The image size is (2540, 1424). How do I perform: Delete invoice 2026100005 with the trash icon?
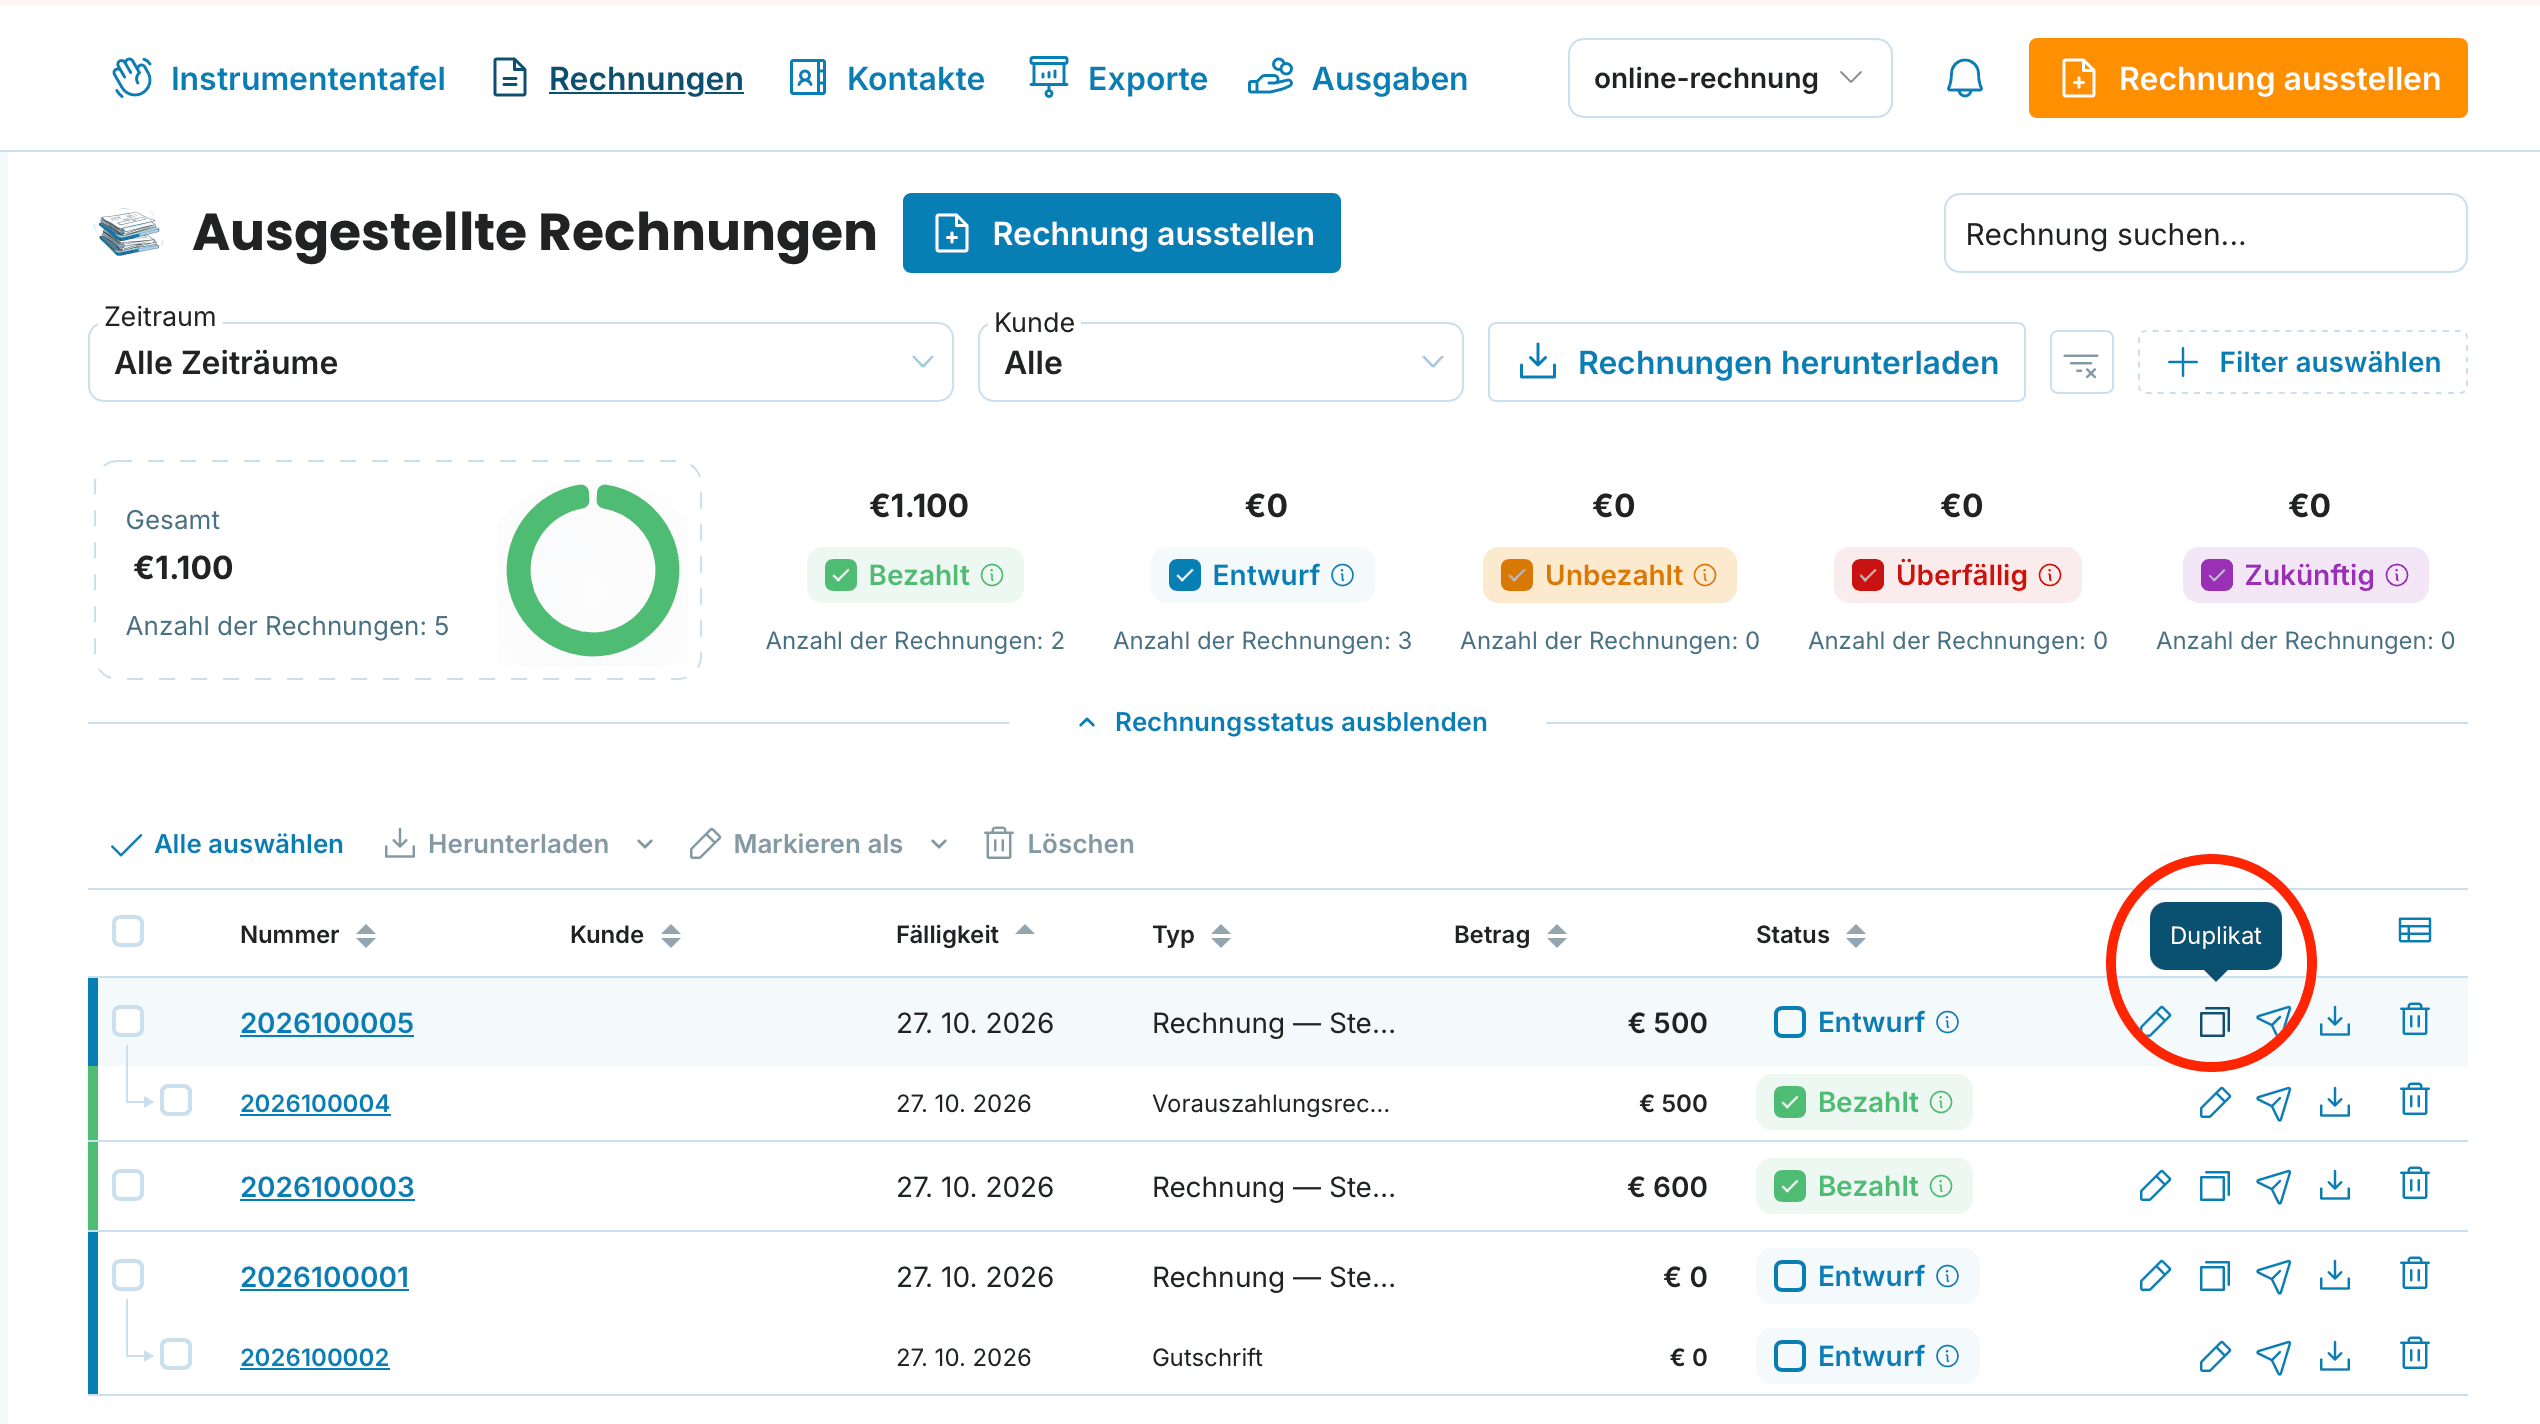[x=2414, y=1019]
